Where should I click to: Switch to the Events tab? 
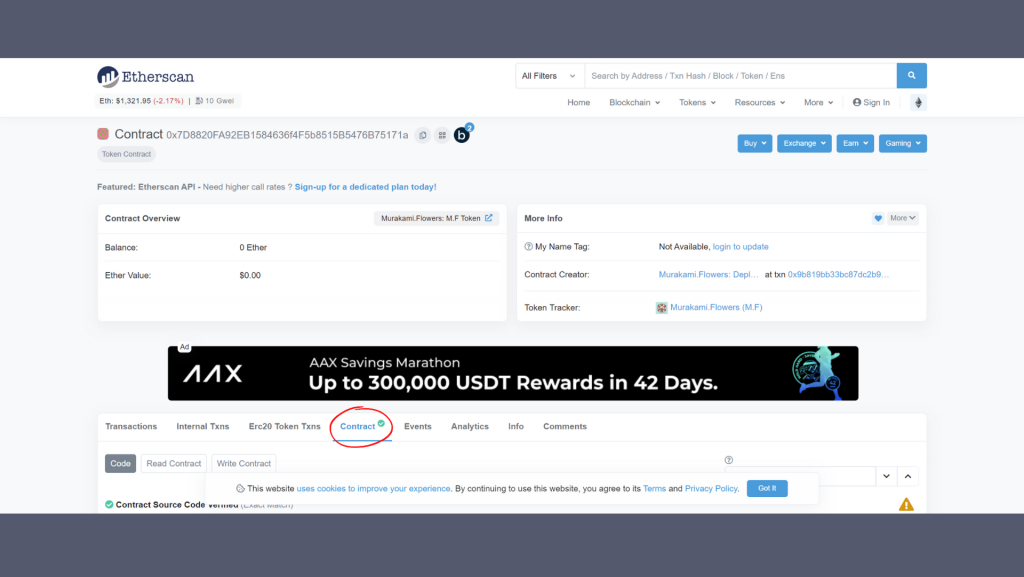(x=417, y=426)
